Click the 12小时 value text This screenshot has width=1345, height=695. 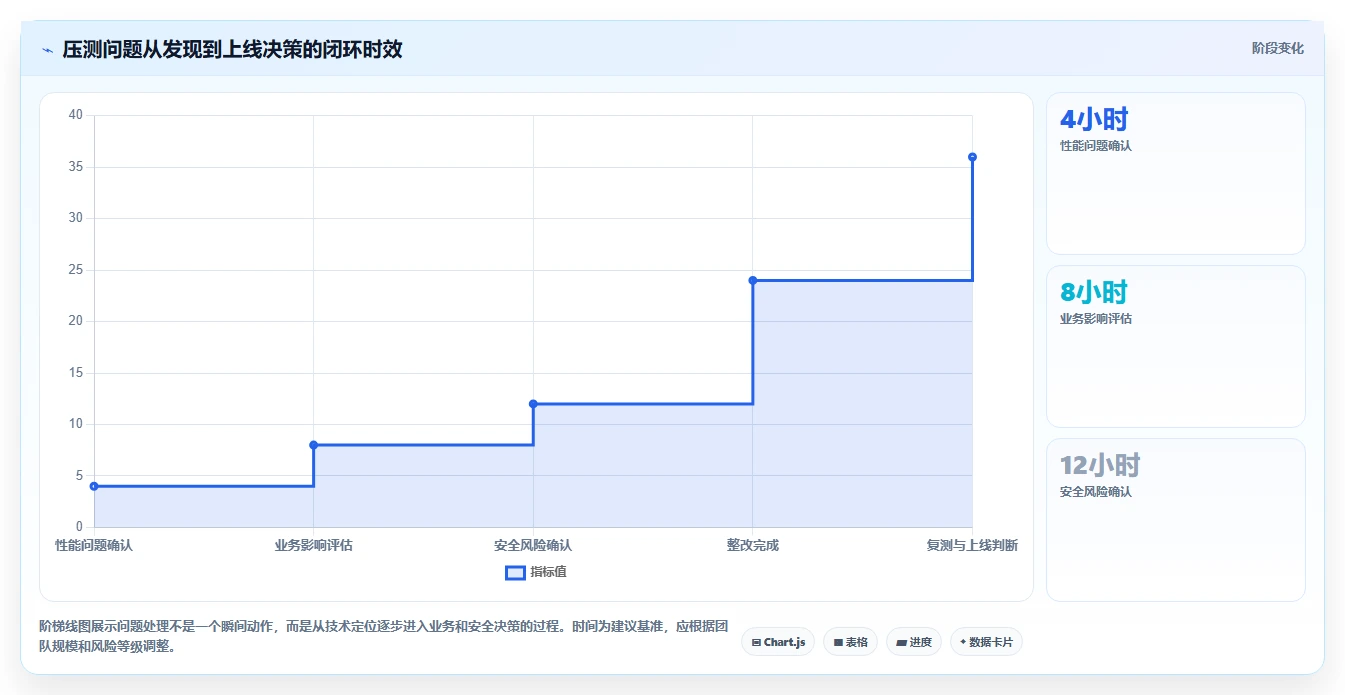[x=1100, y=466]
